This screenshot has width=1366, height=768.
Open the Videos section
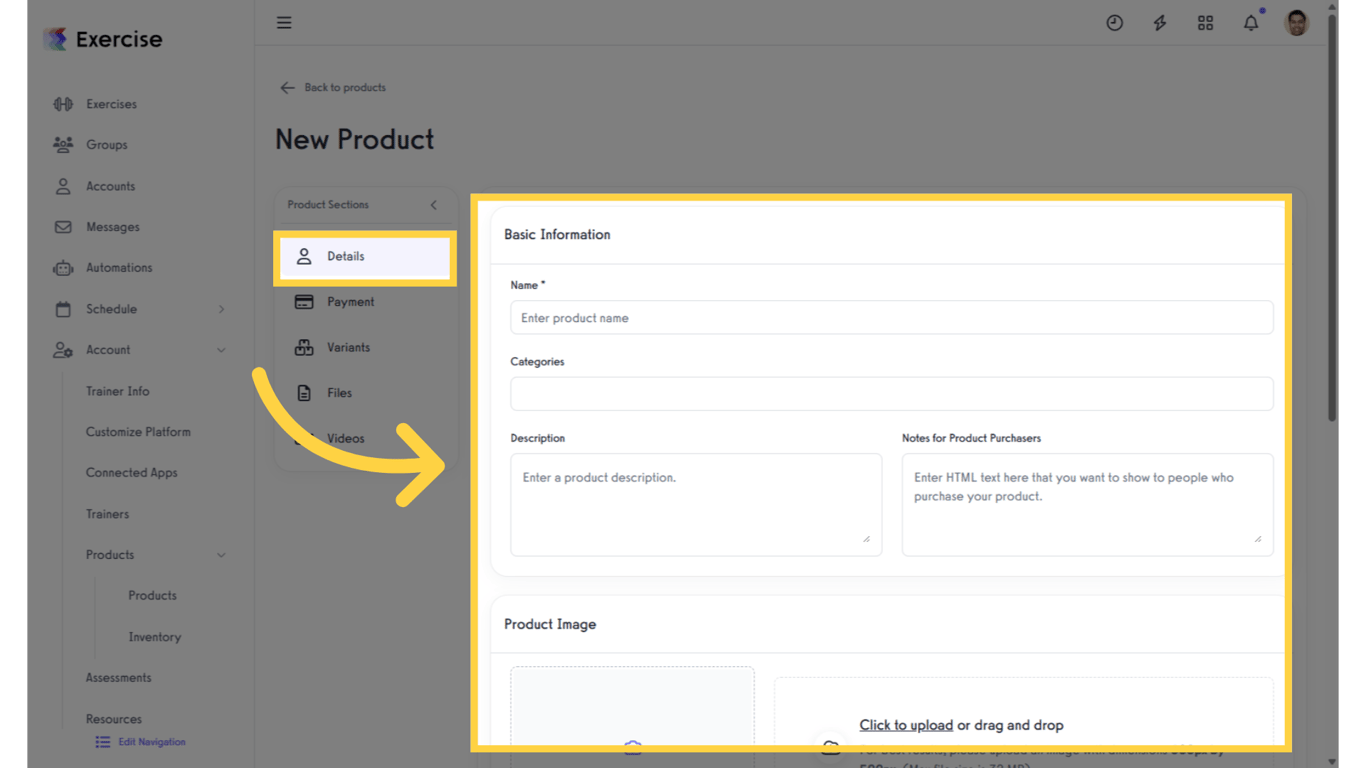pyautogui.click(x=345, y=438)
